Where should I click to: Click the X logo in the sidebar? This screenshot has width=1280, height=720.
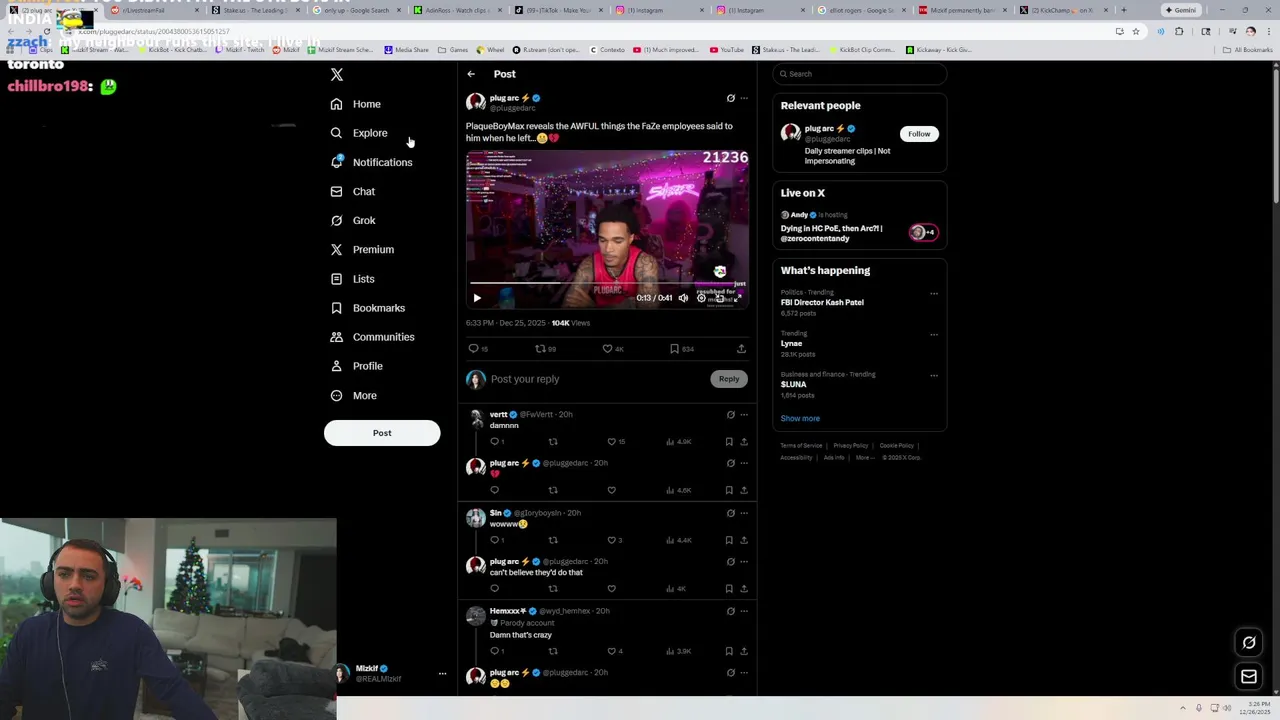coord(337,75)
